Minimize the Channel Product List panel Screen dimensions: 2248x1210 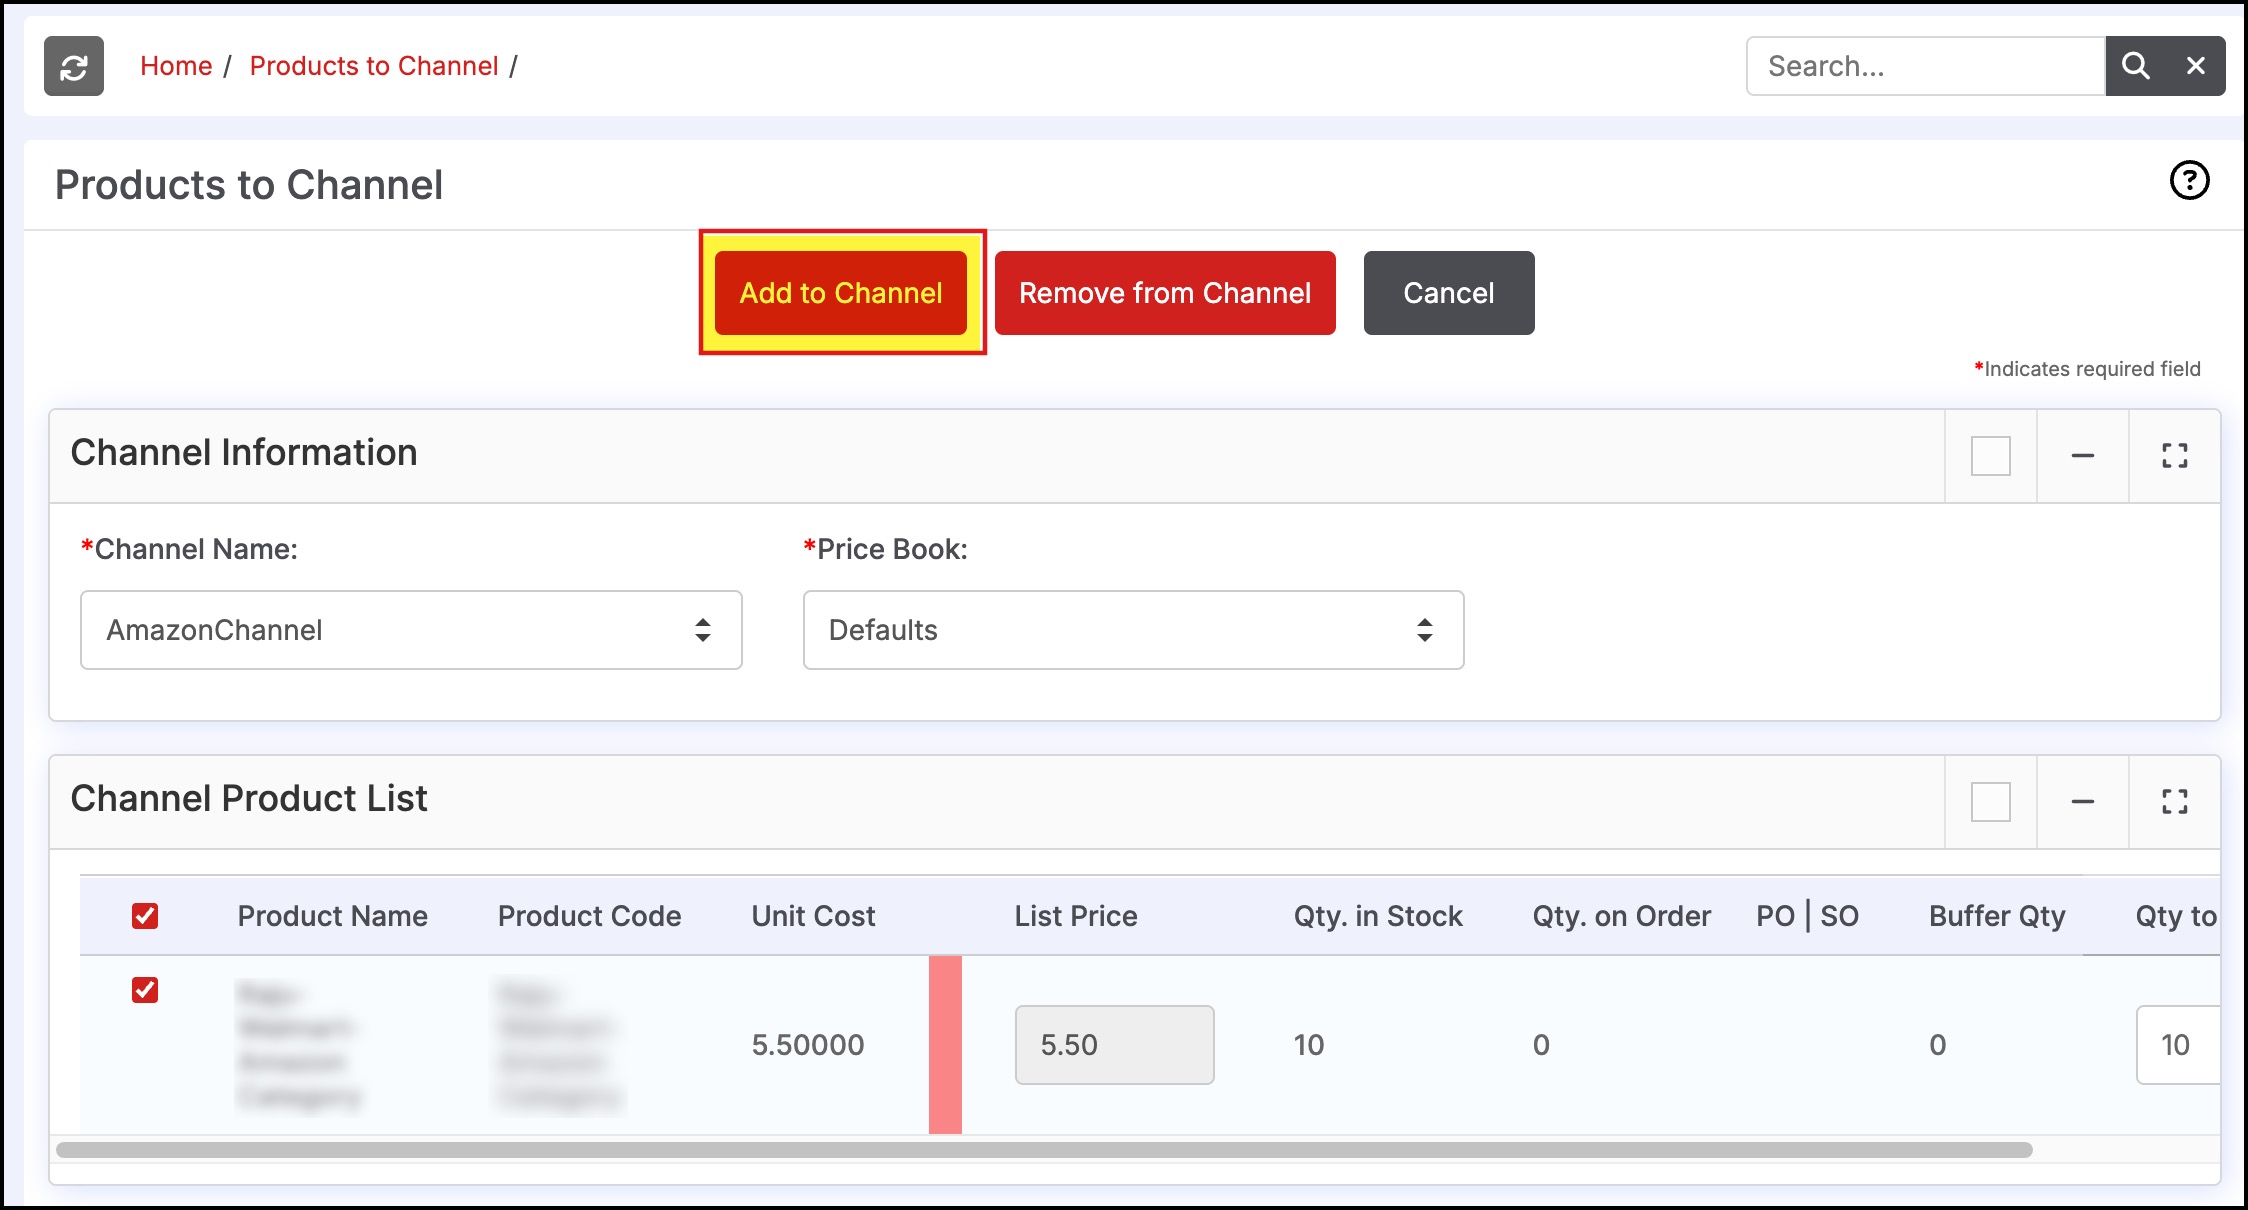2082,802
